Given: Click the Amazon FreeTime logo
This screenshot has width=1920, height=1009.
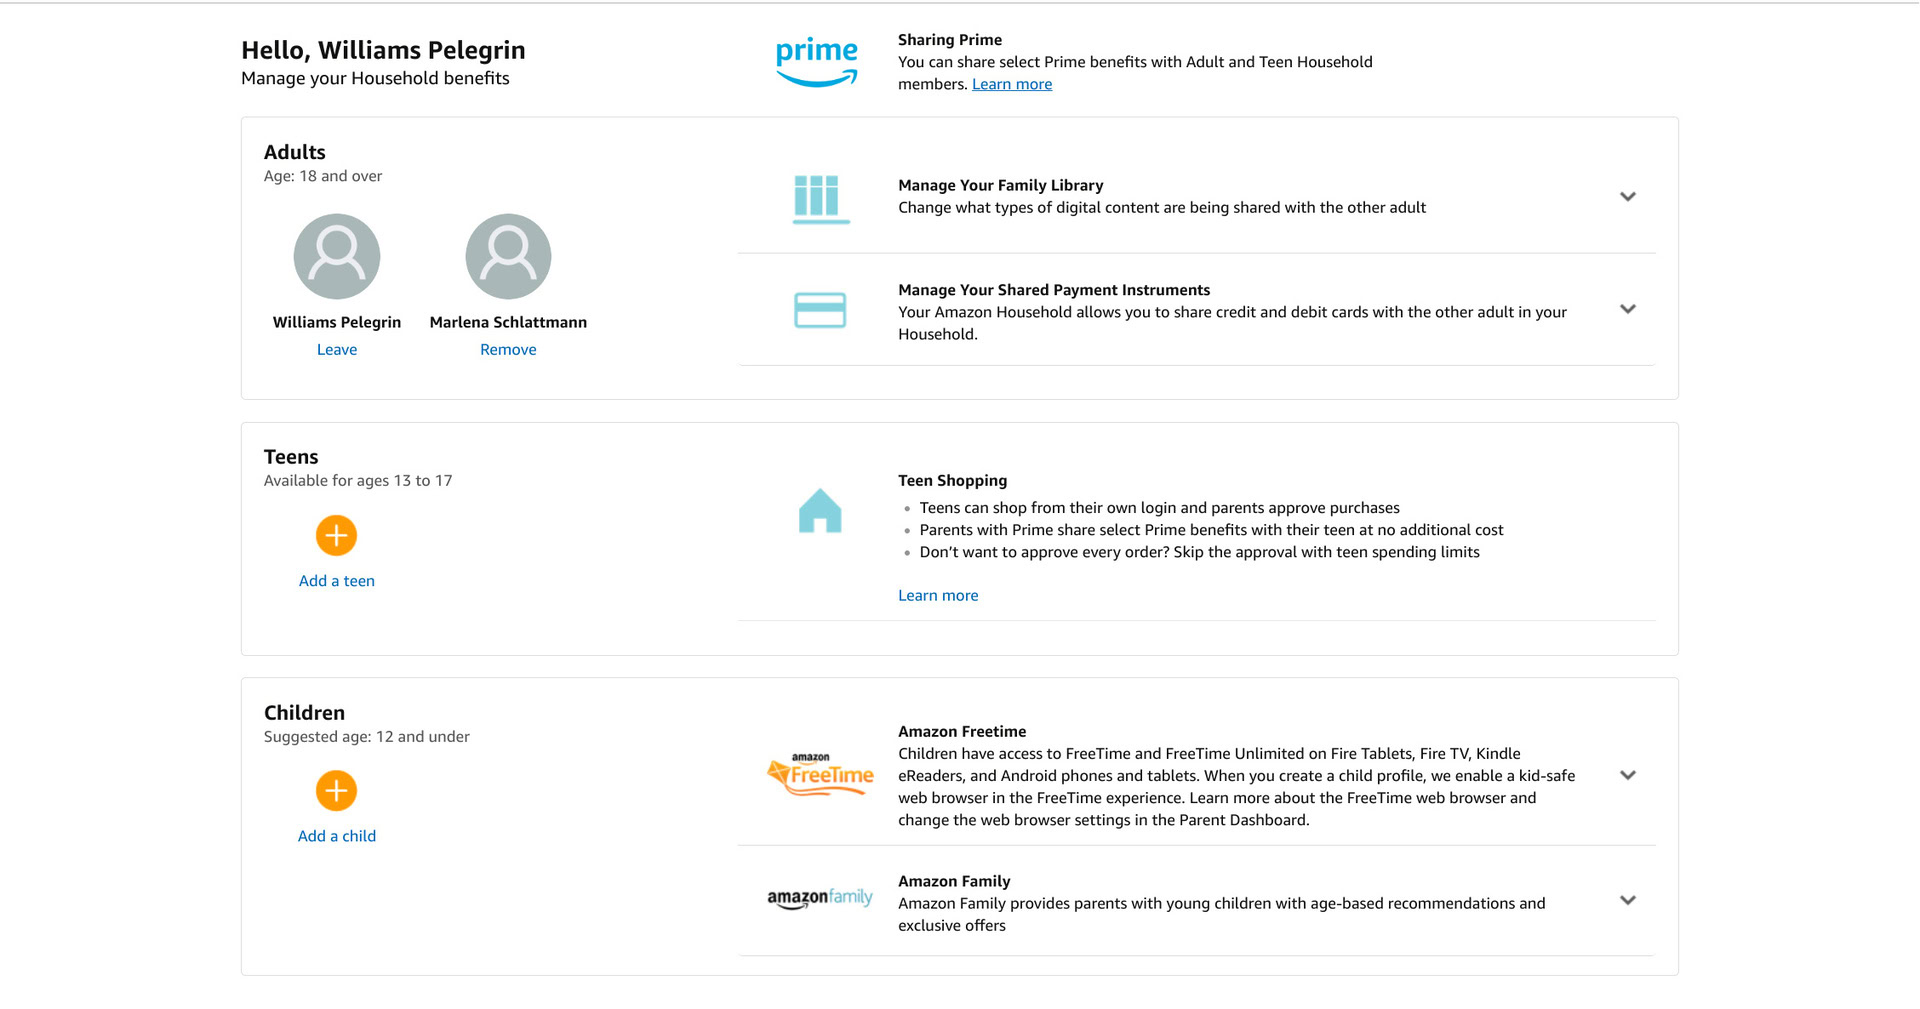Looking at the screenshot, I should pos(820,775).
